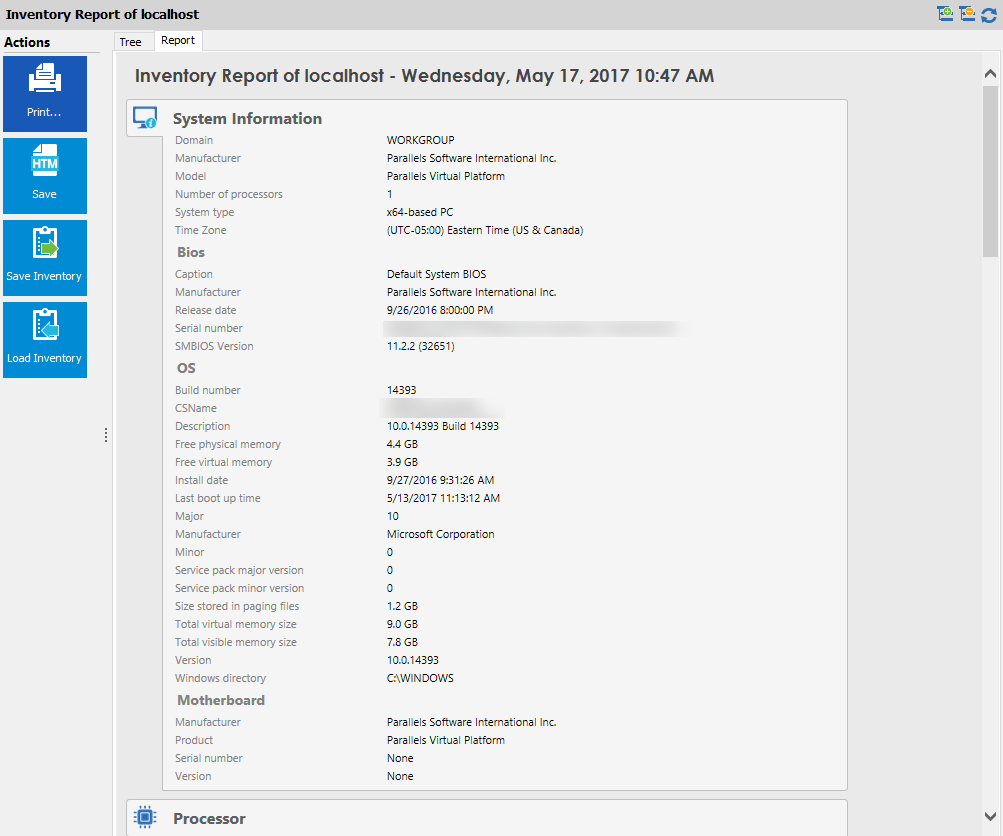The height and width of the screenshot is (836, 1003).
Task: Refresh the inventory report
Action: [x=989, y=13]
